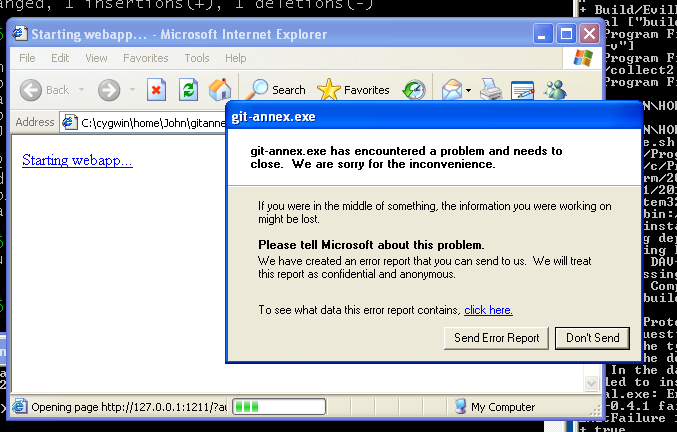Click scrollbar down arrow in IE page
This screenshot has height=432, width=677.
point(591,382)
